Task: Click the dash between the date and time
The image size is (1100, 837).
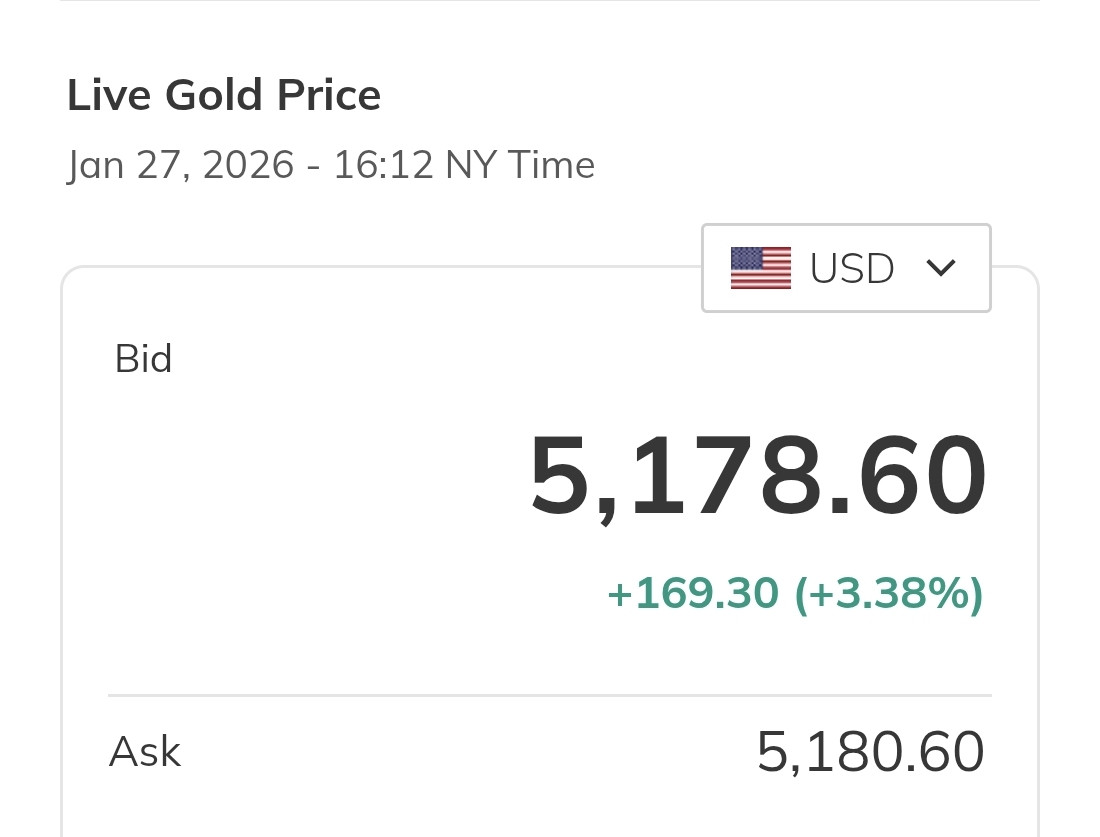Action: [x=313, y=166]
